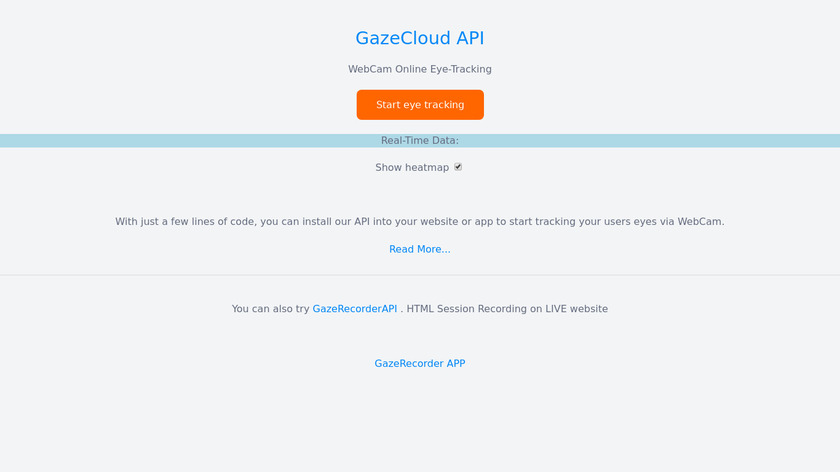Click the "HTML Session Recording on LIVE website" text
The width and height of the screenshot is (840, 472).
[507, 309]
